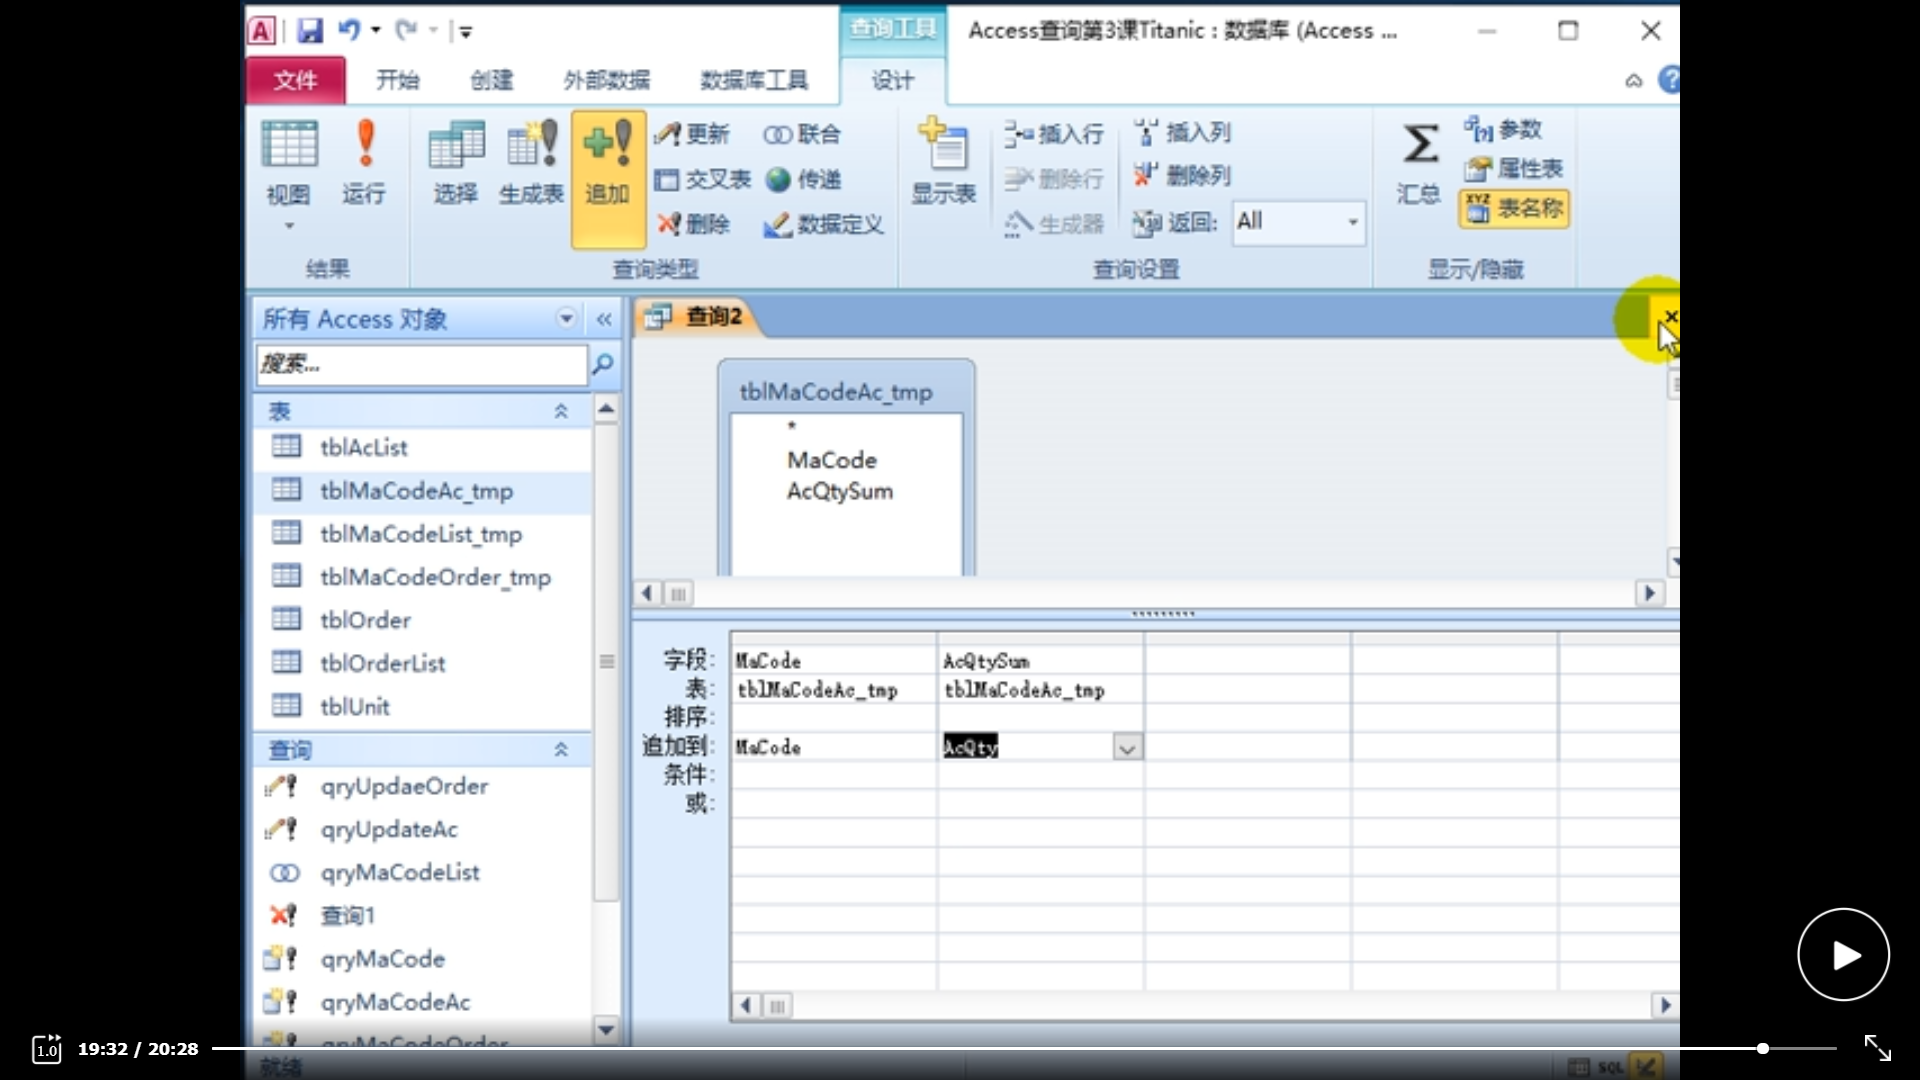Image resolution: width=1920 pixels, height=1080 pixels.
Task: Play the video with the round play button
Action: pos(1843,955)
